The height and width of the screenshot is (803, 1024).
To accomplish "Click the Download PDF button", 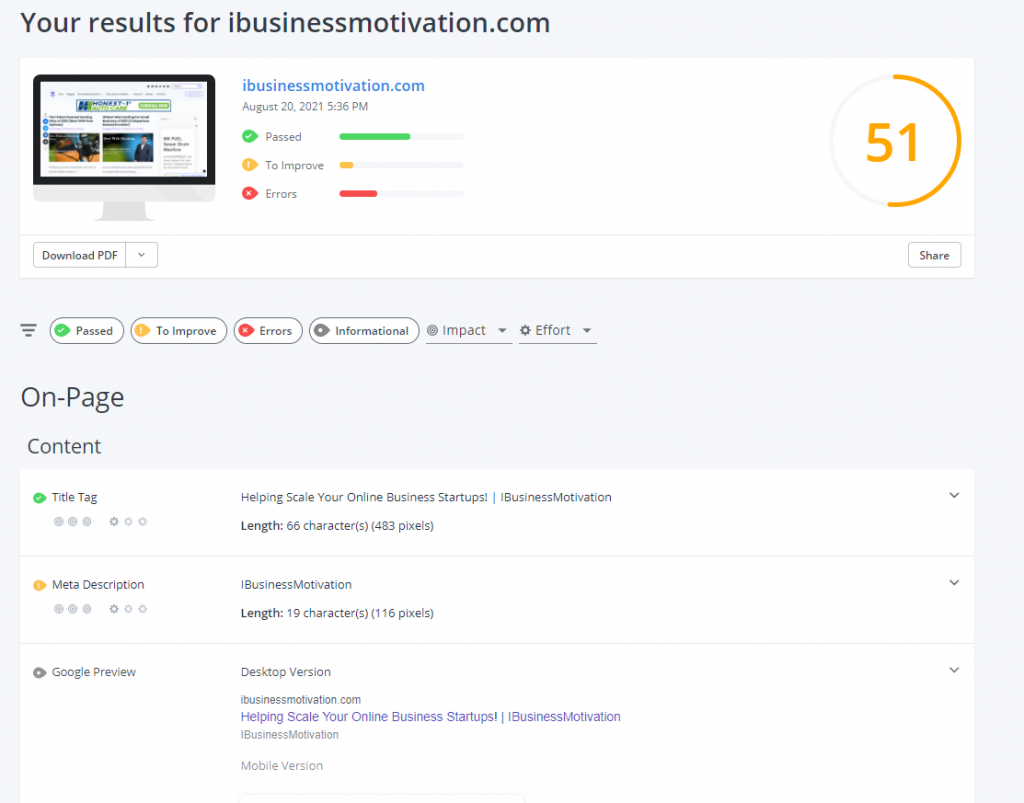I will pos(80,255).
